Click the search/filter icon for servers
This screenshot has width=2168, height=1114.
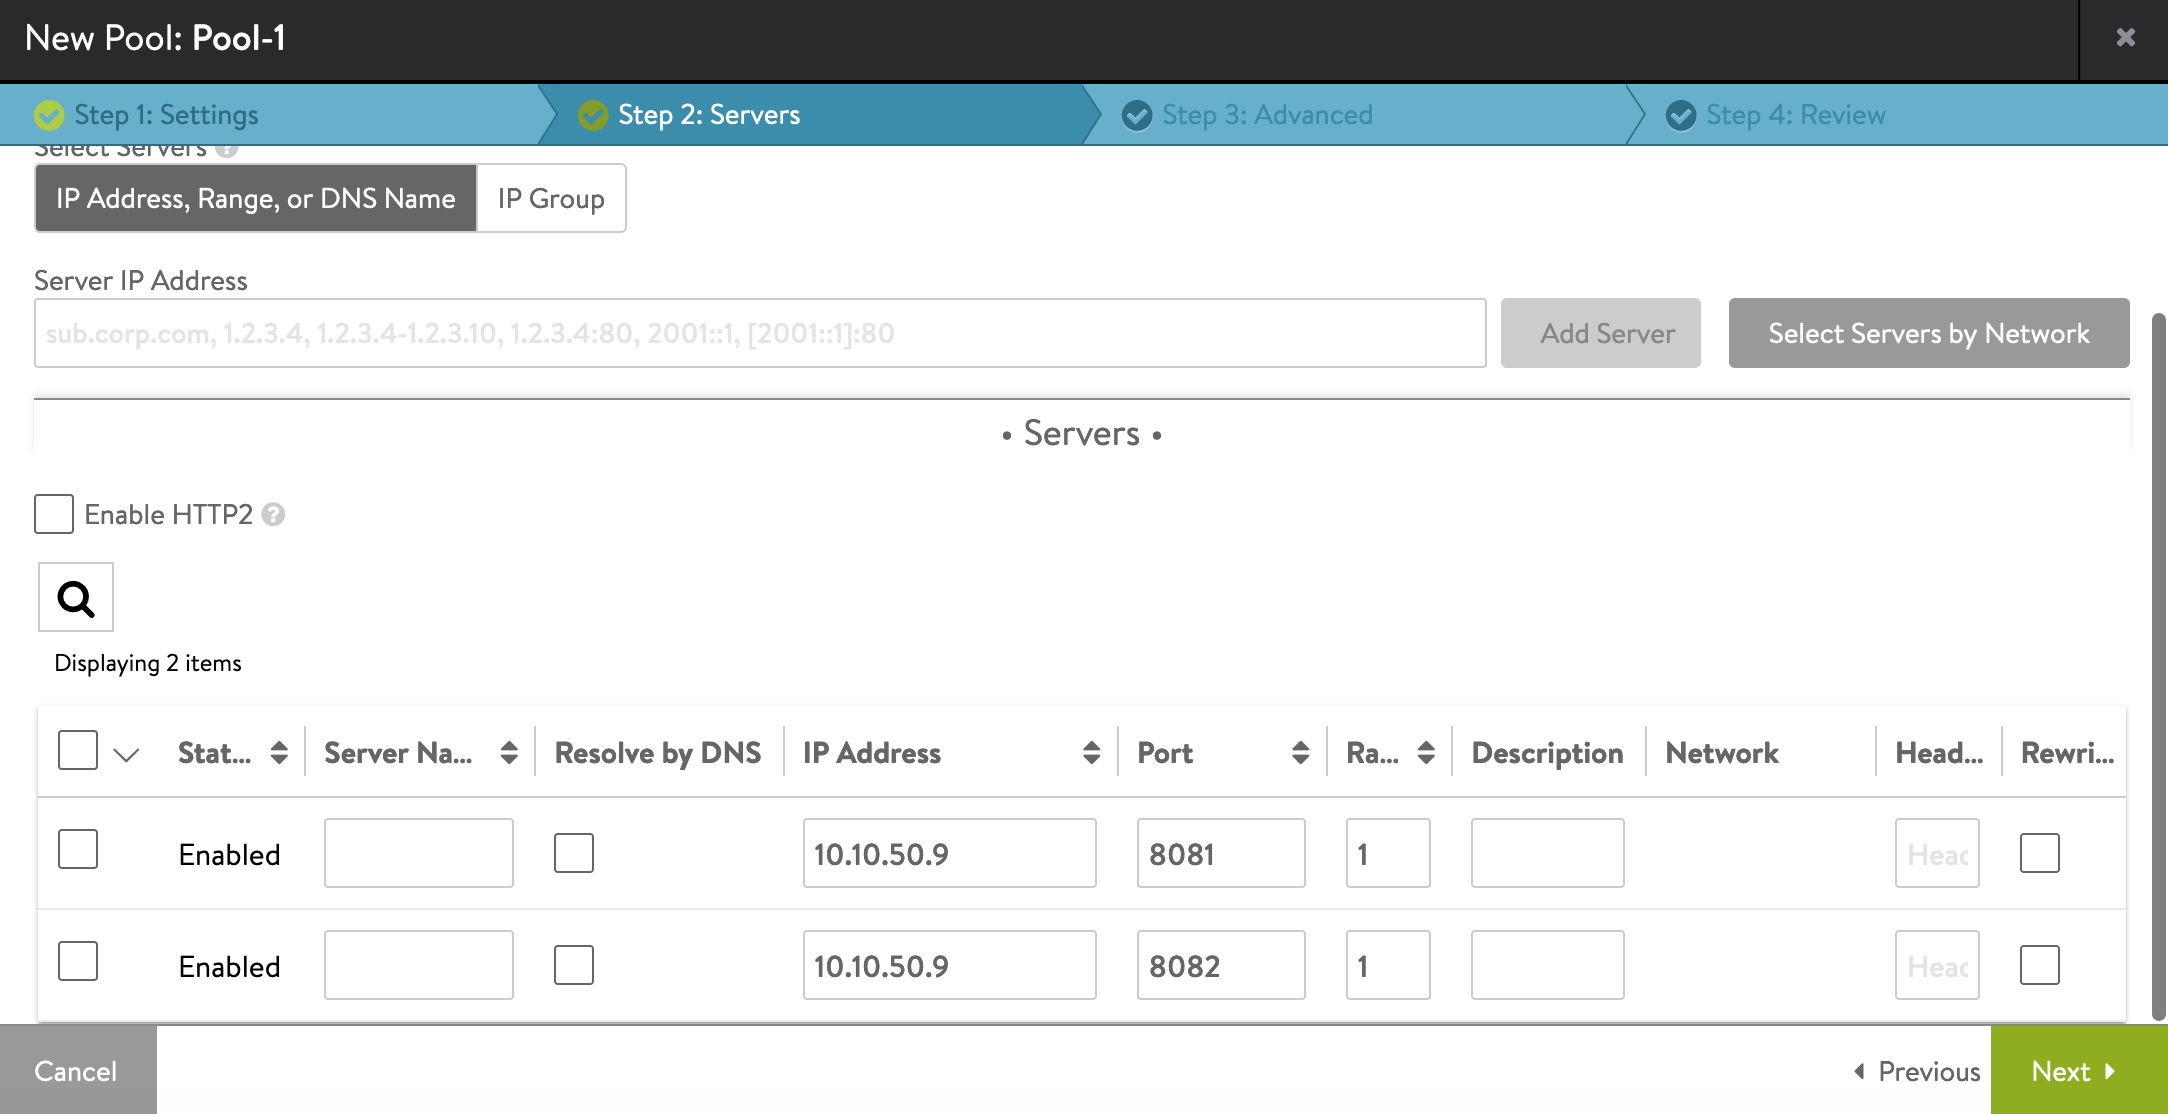click(75, 597)
